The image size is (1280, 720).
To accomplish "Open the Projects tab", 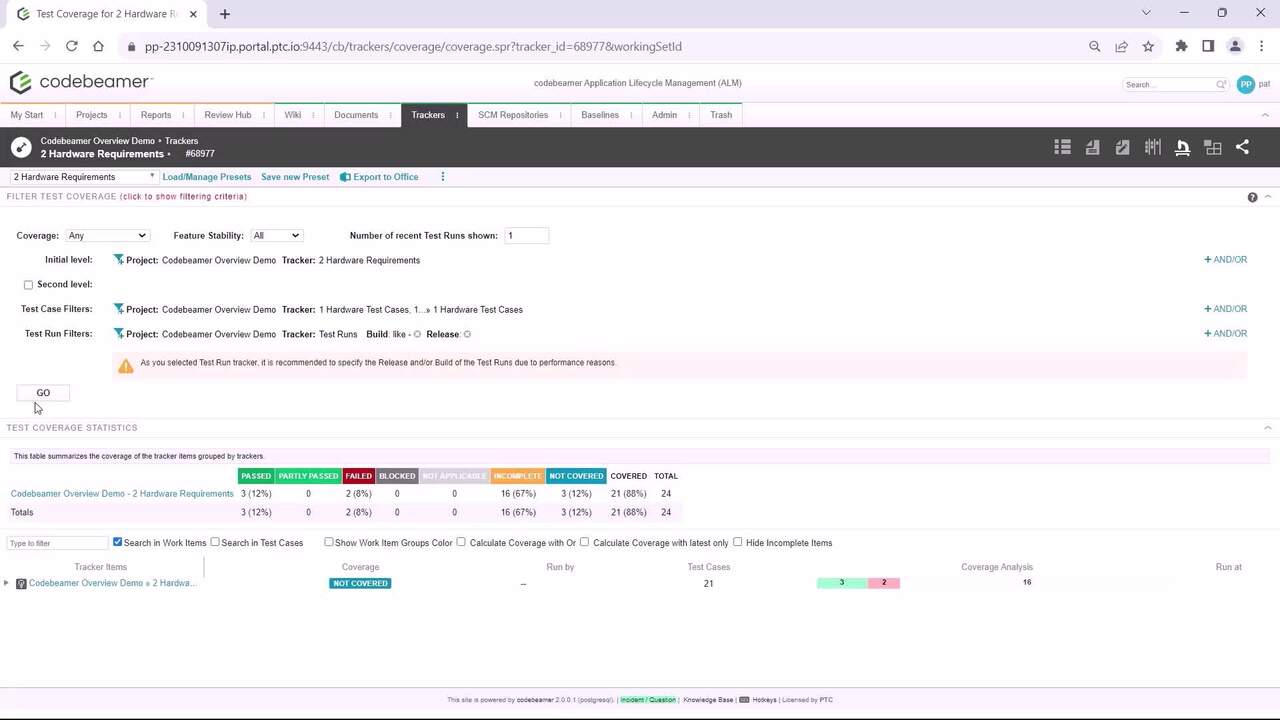I will [91, 115].
